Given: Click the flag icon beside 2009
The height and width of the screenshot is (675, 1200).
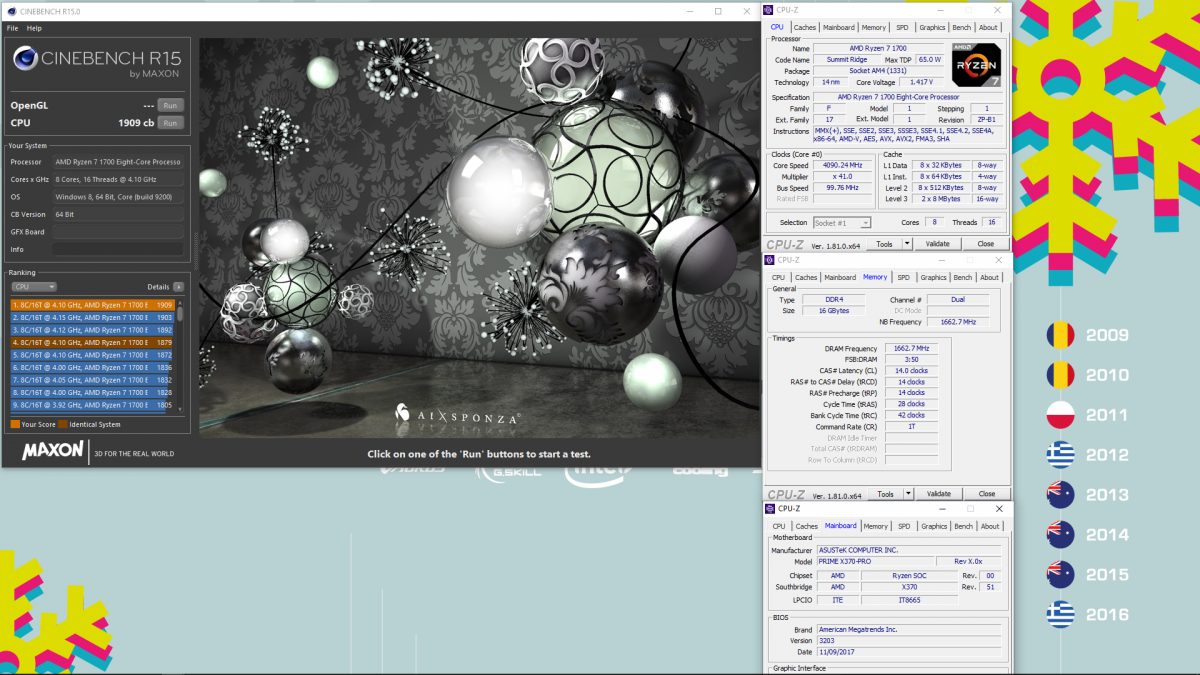Looking at the screenshot, I should pyautogui.click(x=1060, y=335).
